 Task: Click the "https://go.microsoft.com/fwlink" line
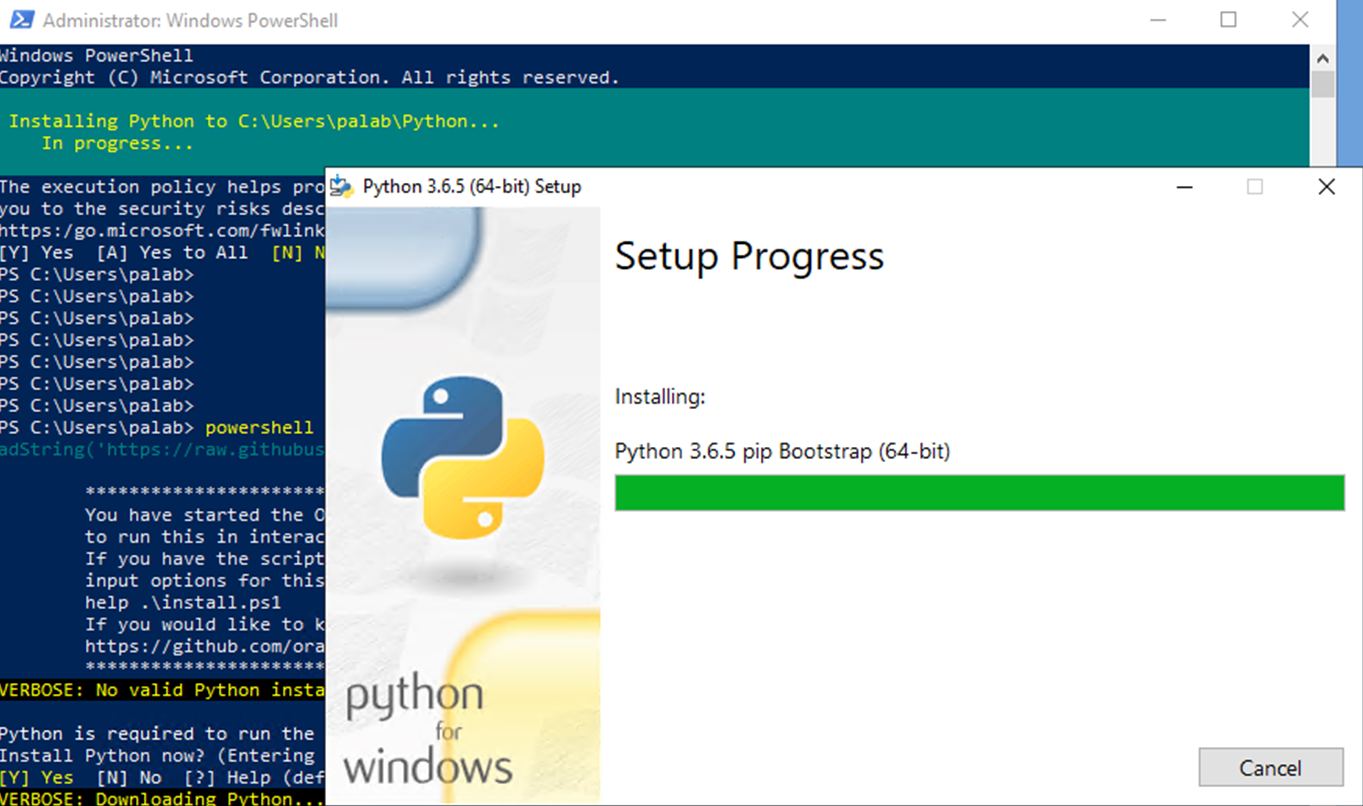pos(162,230)
